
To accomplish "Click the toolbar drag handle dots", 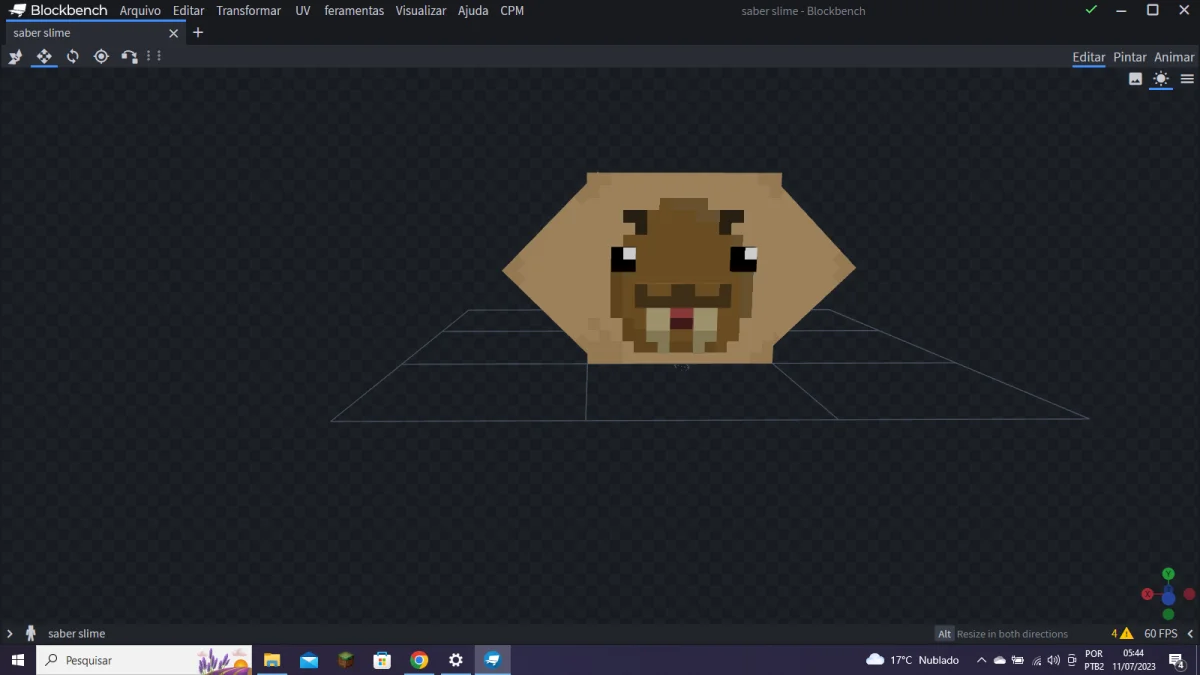I will 154,56.
